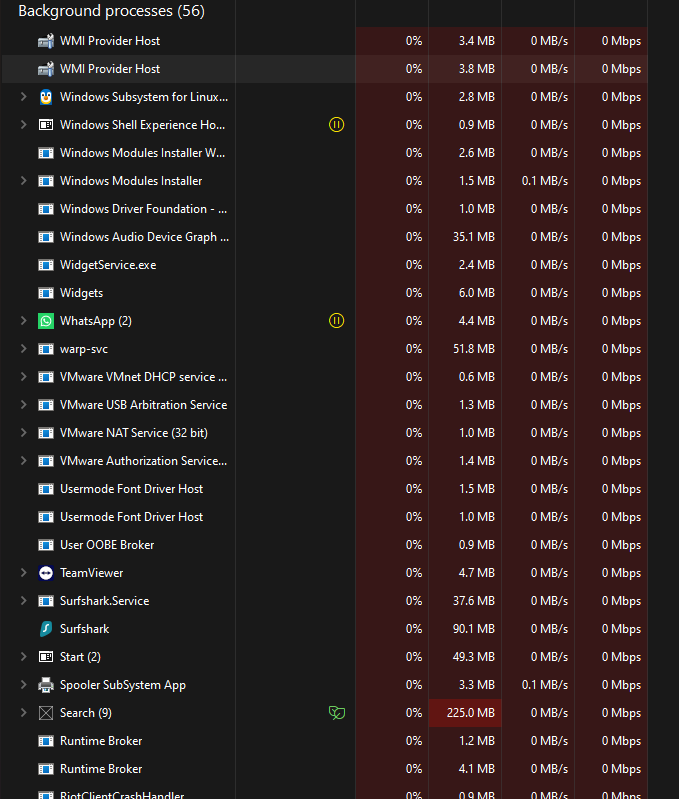The width and height of the screenshot is (679, 799).
Task: Expand the Spooler SubSystem App entry
Action: 23,684
